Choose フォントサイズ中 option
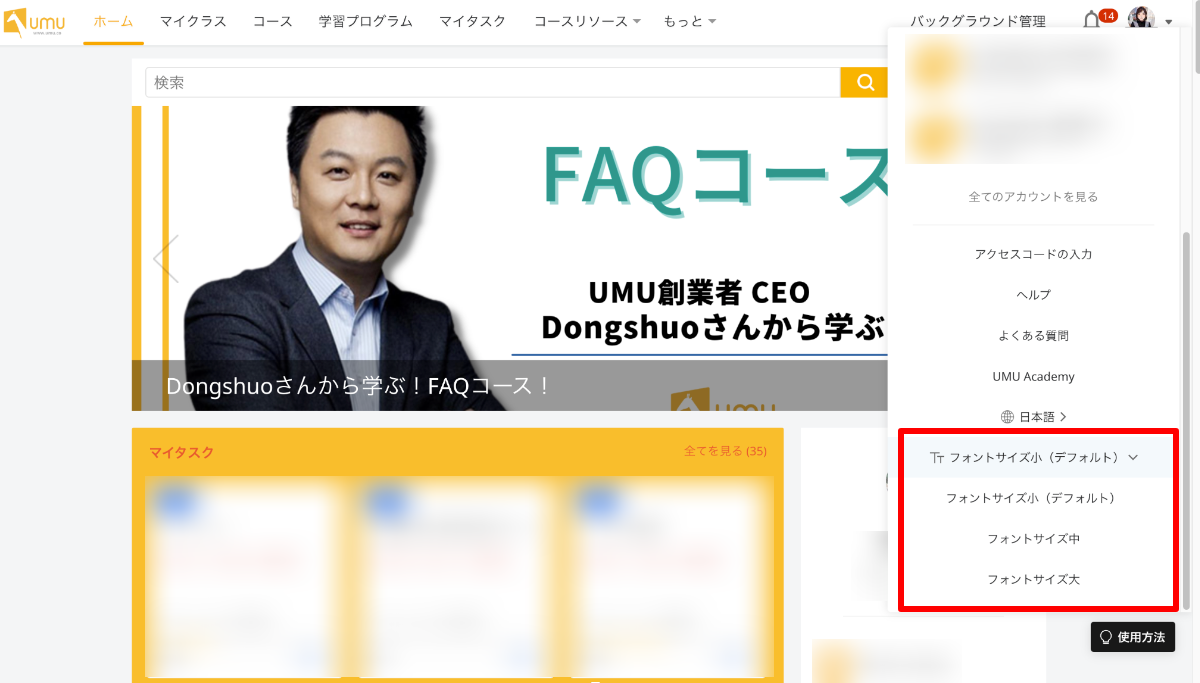The width and height of the screenshot is (1200, 683). pyautogui.click(x=1033, y=539)
